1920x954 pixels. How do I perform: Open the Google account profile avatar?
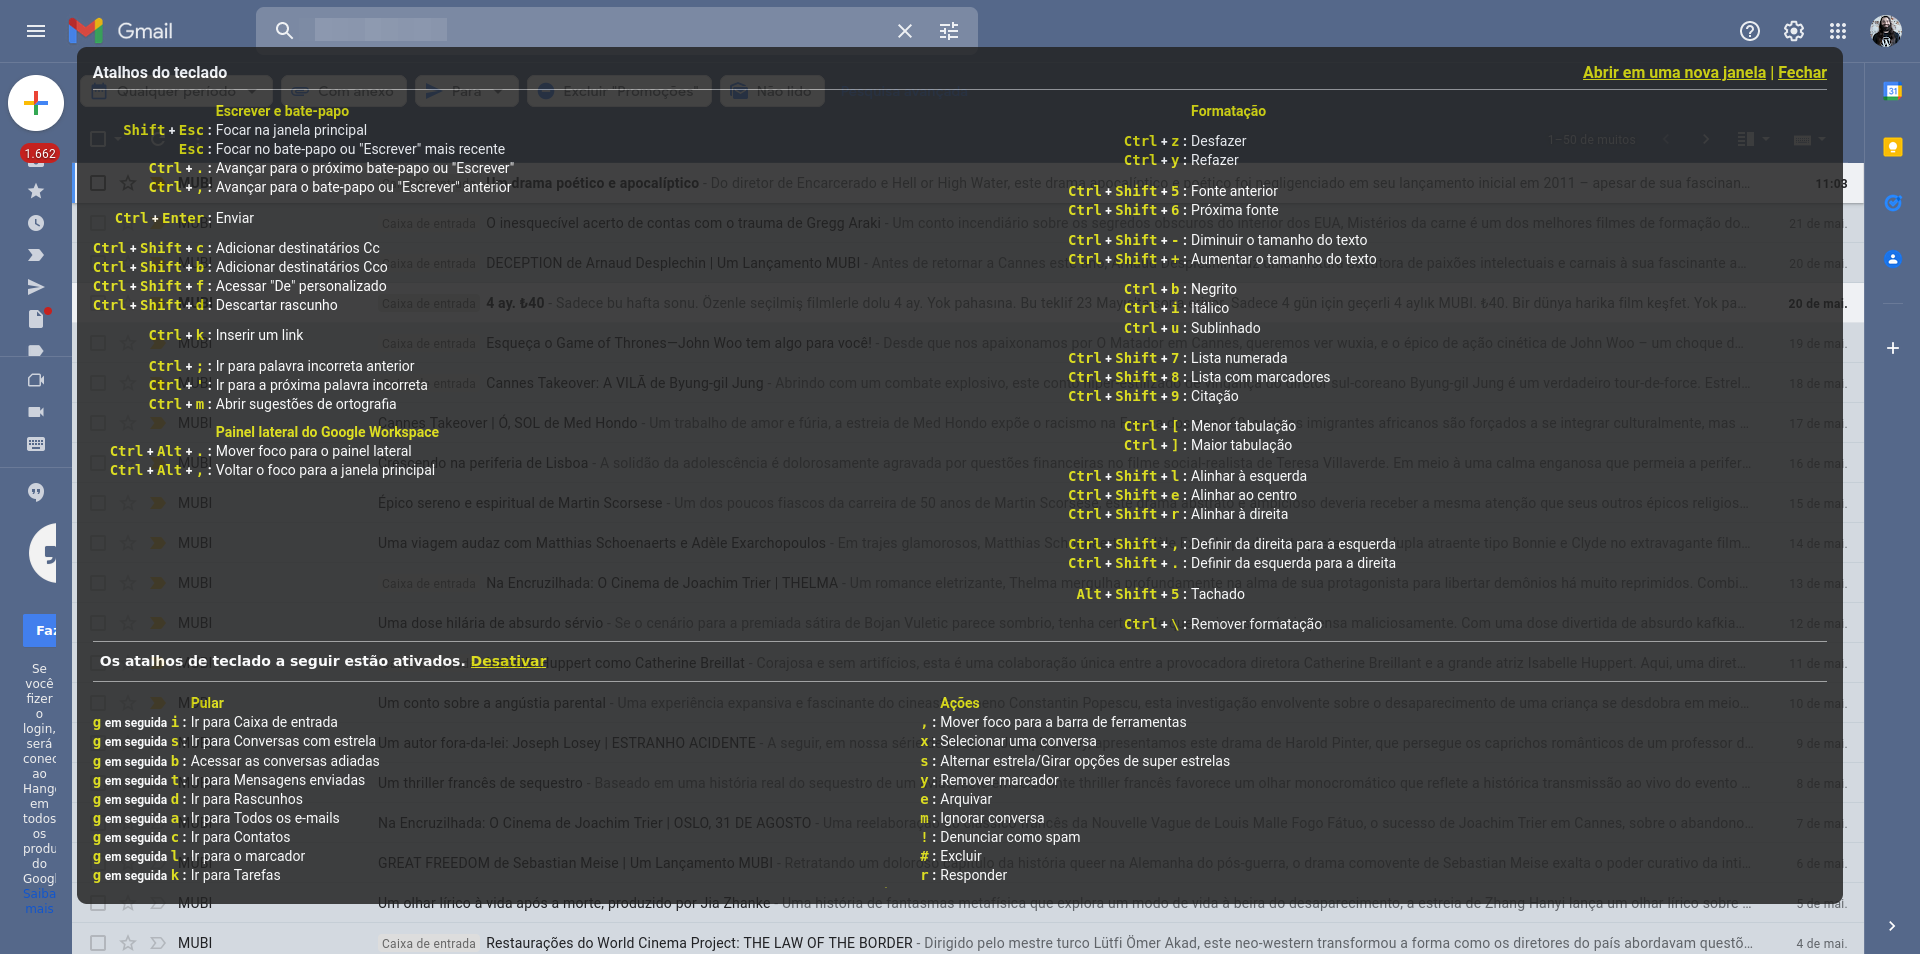[1886, 31]
